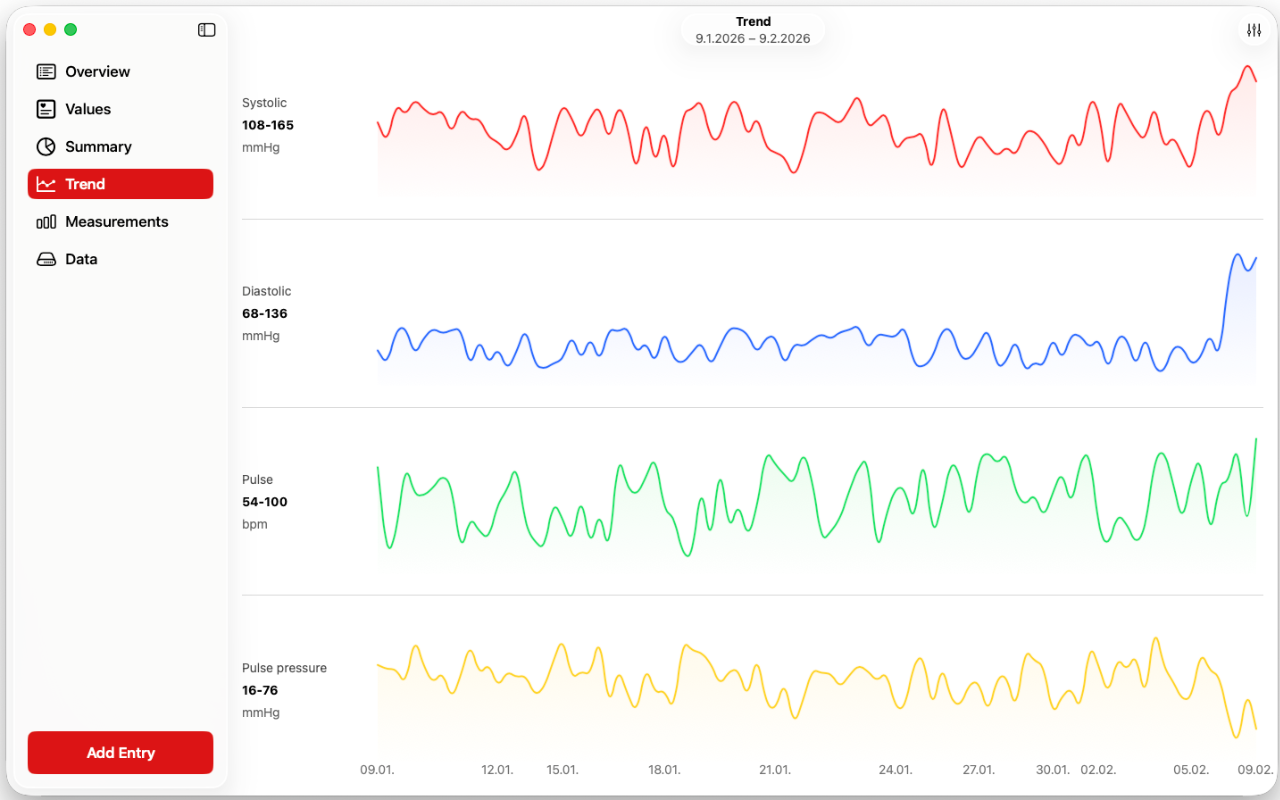Toggle the sidebar with the panel icon
Image resolution: width=1280 pixels, height=800 pixels.
206,30
